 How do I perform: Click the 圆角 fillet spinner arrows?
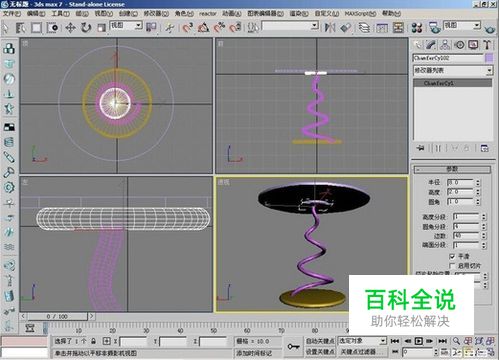pos(478,202)
